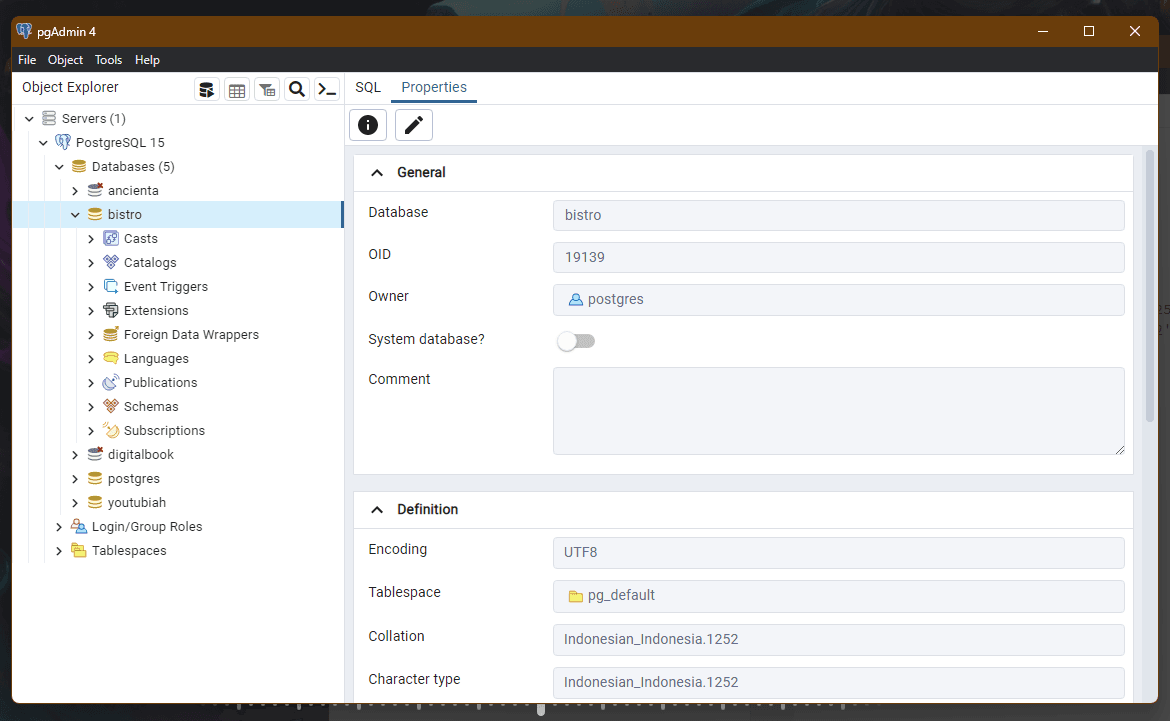The height and width of the screenshot is (721, 1170).
Task: Click the vertical scrollbar in Properties panel
Action: pyautogui.click(x=1150, y=286)
